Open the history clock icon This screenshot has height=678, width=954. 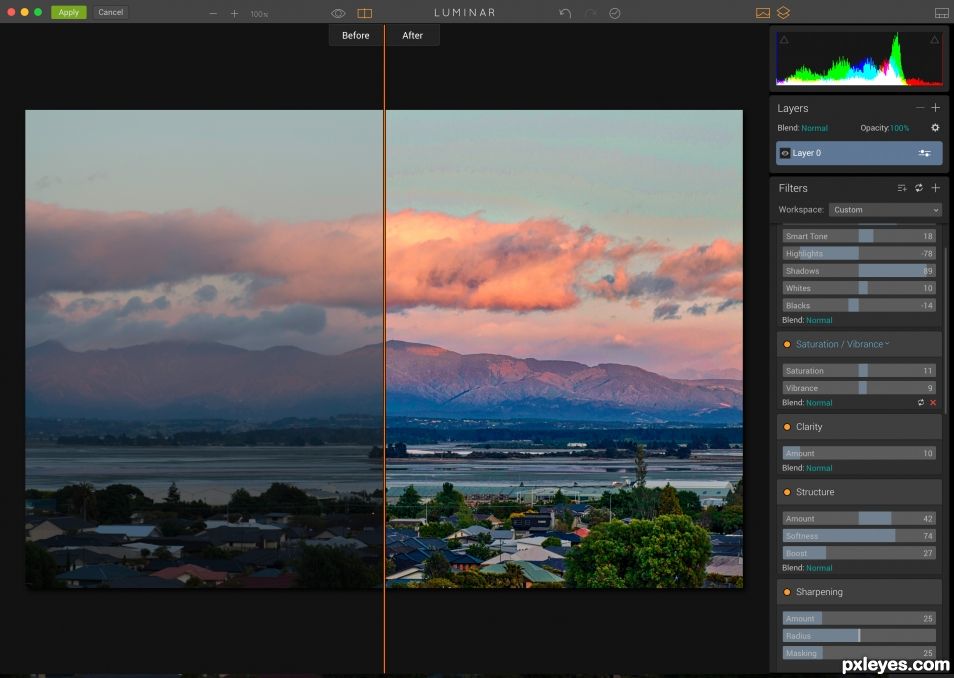coord(615,13)
